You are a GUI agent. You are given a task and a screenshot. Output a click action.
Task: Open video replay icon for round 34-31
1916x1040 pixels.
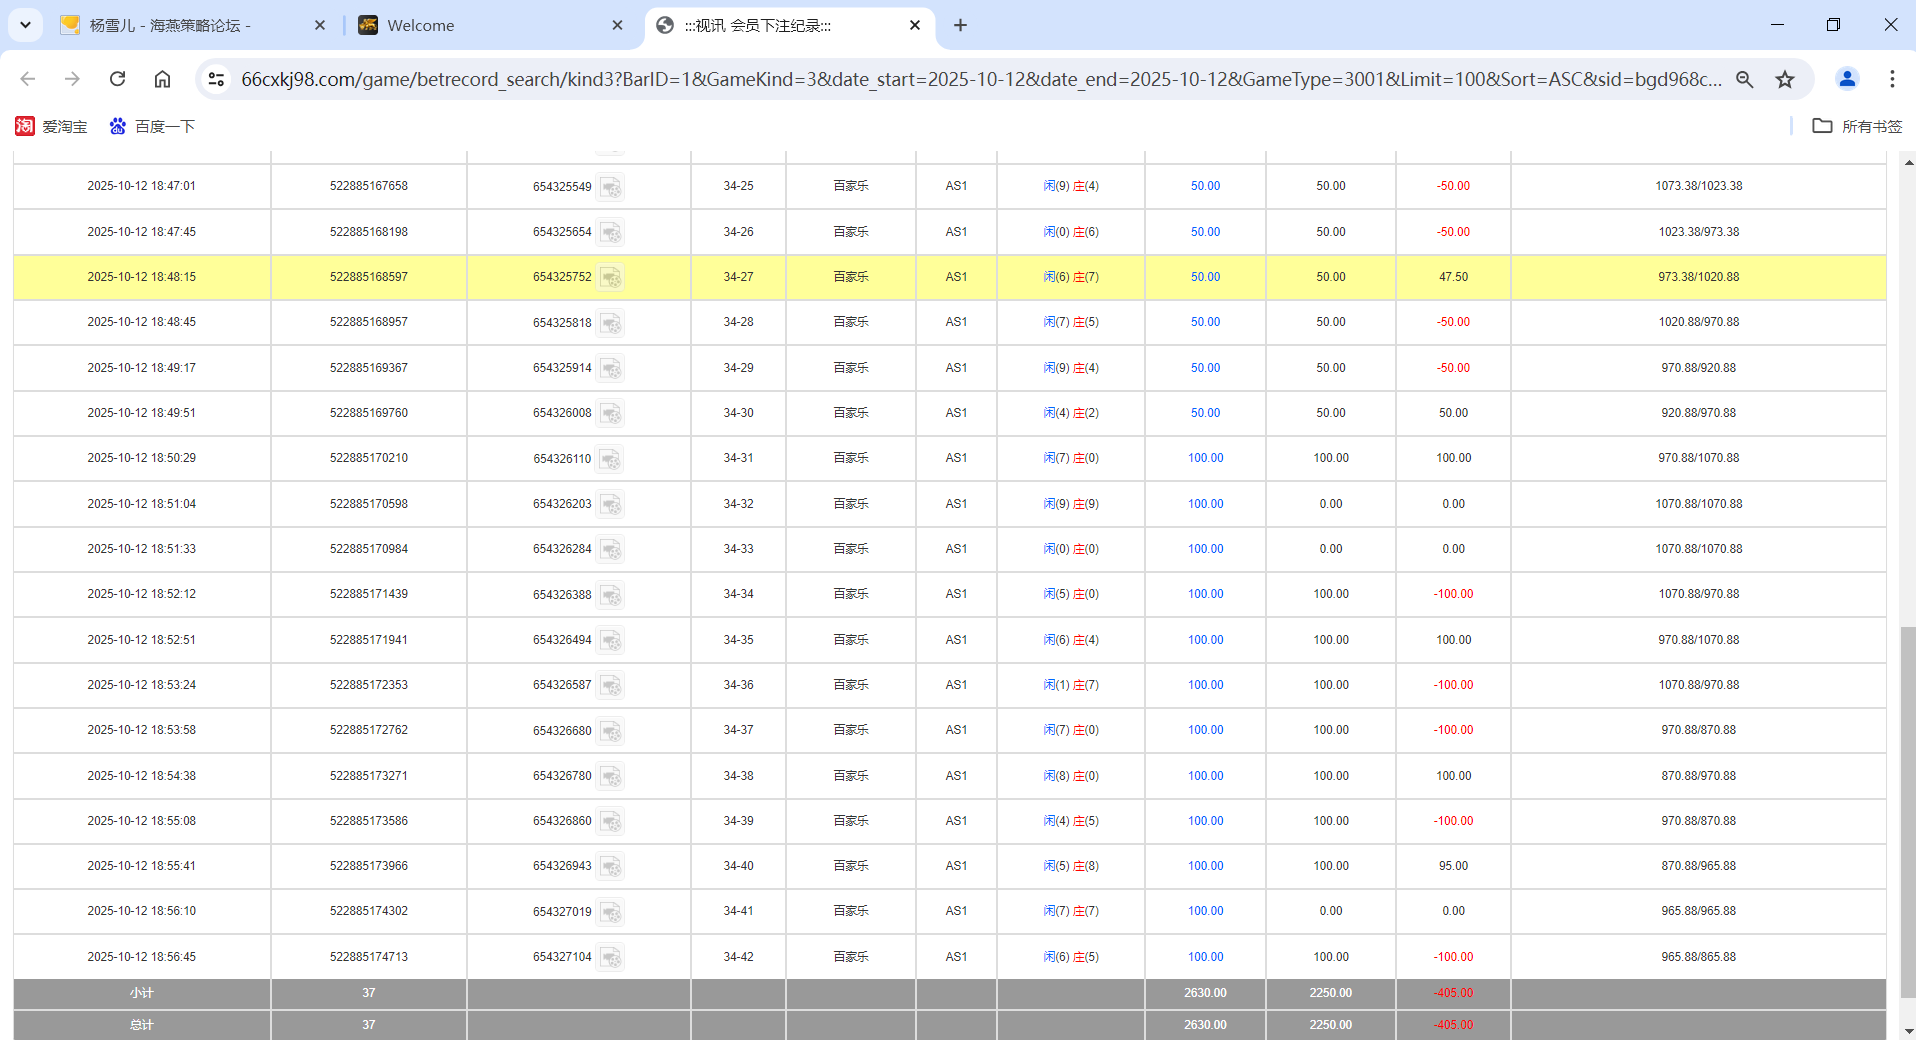[x=612, y=459]
